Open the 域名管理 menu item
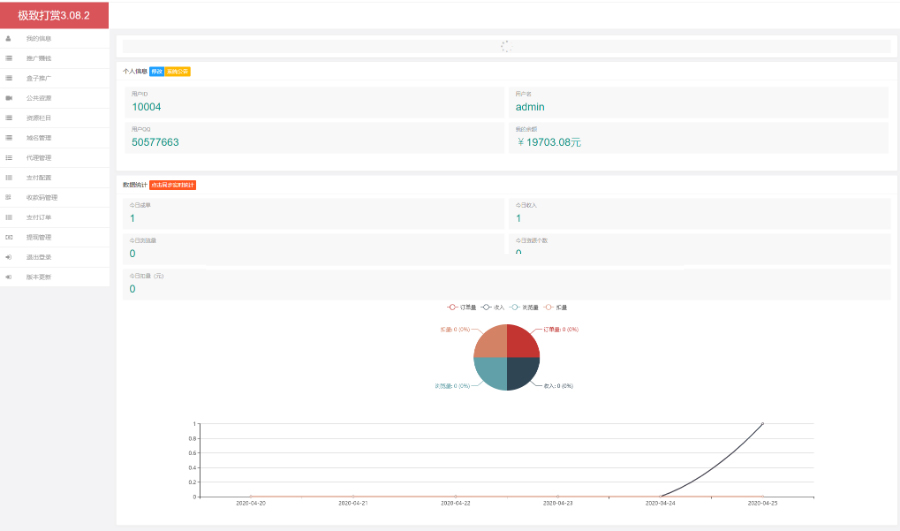 pyautogui.click(x=39, y=138)
